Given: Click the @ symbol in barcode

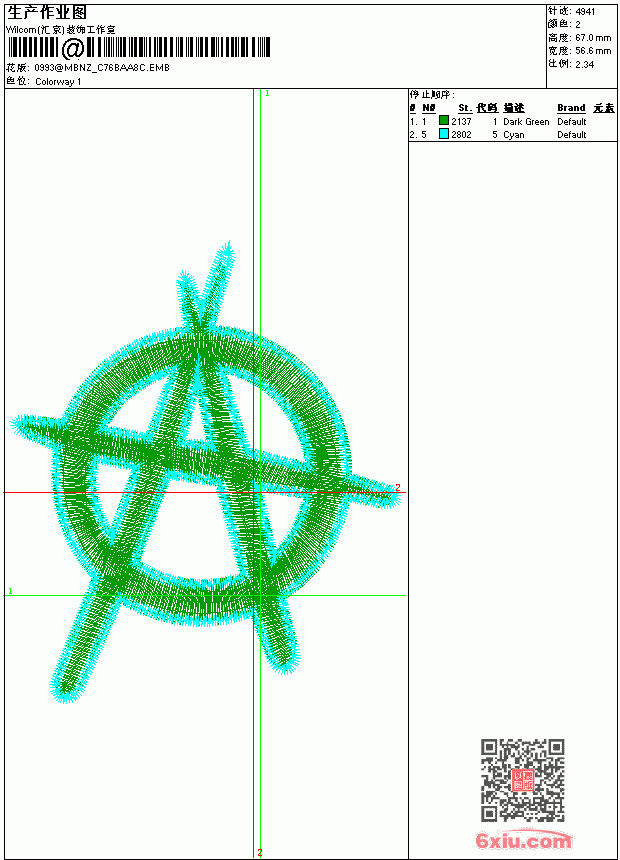Looking at the screenshot, I should 72,48.
